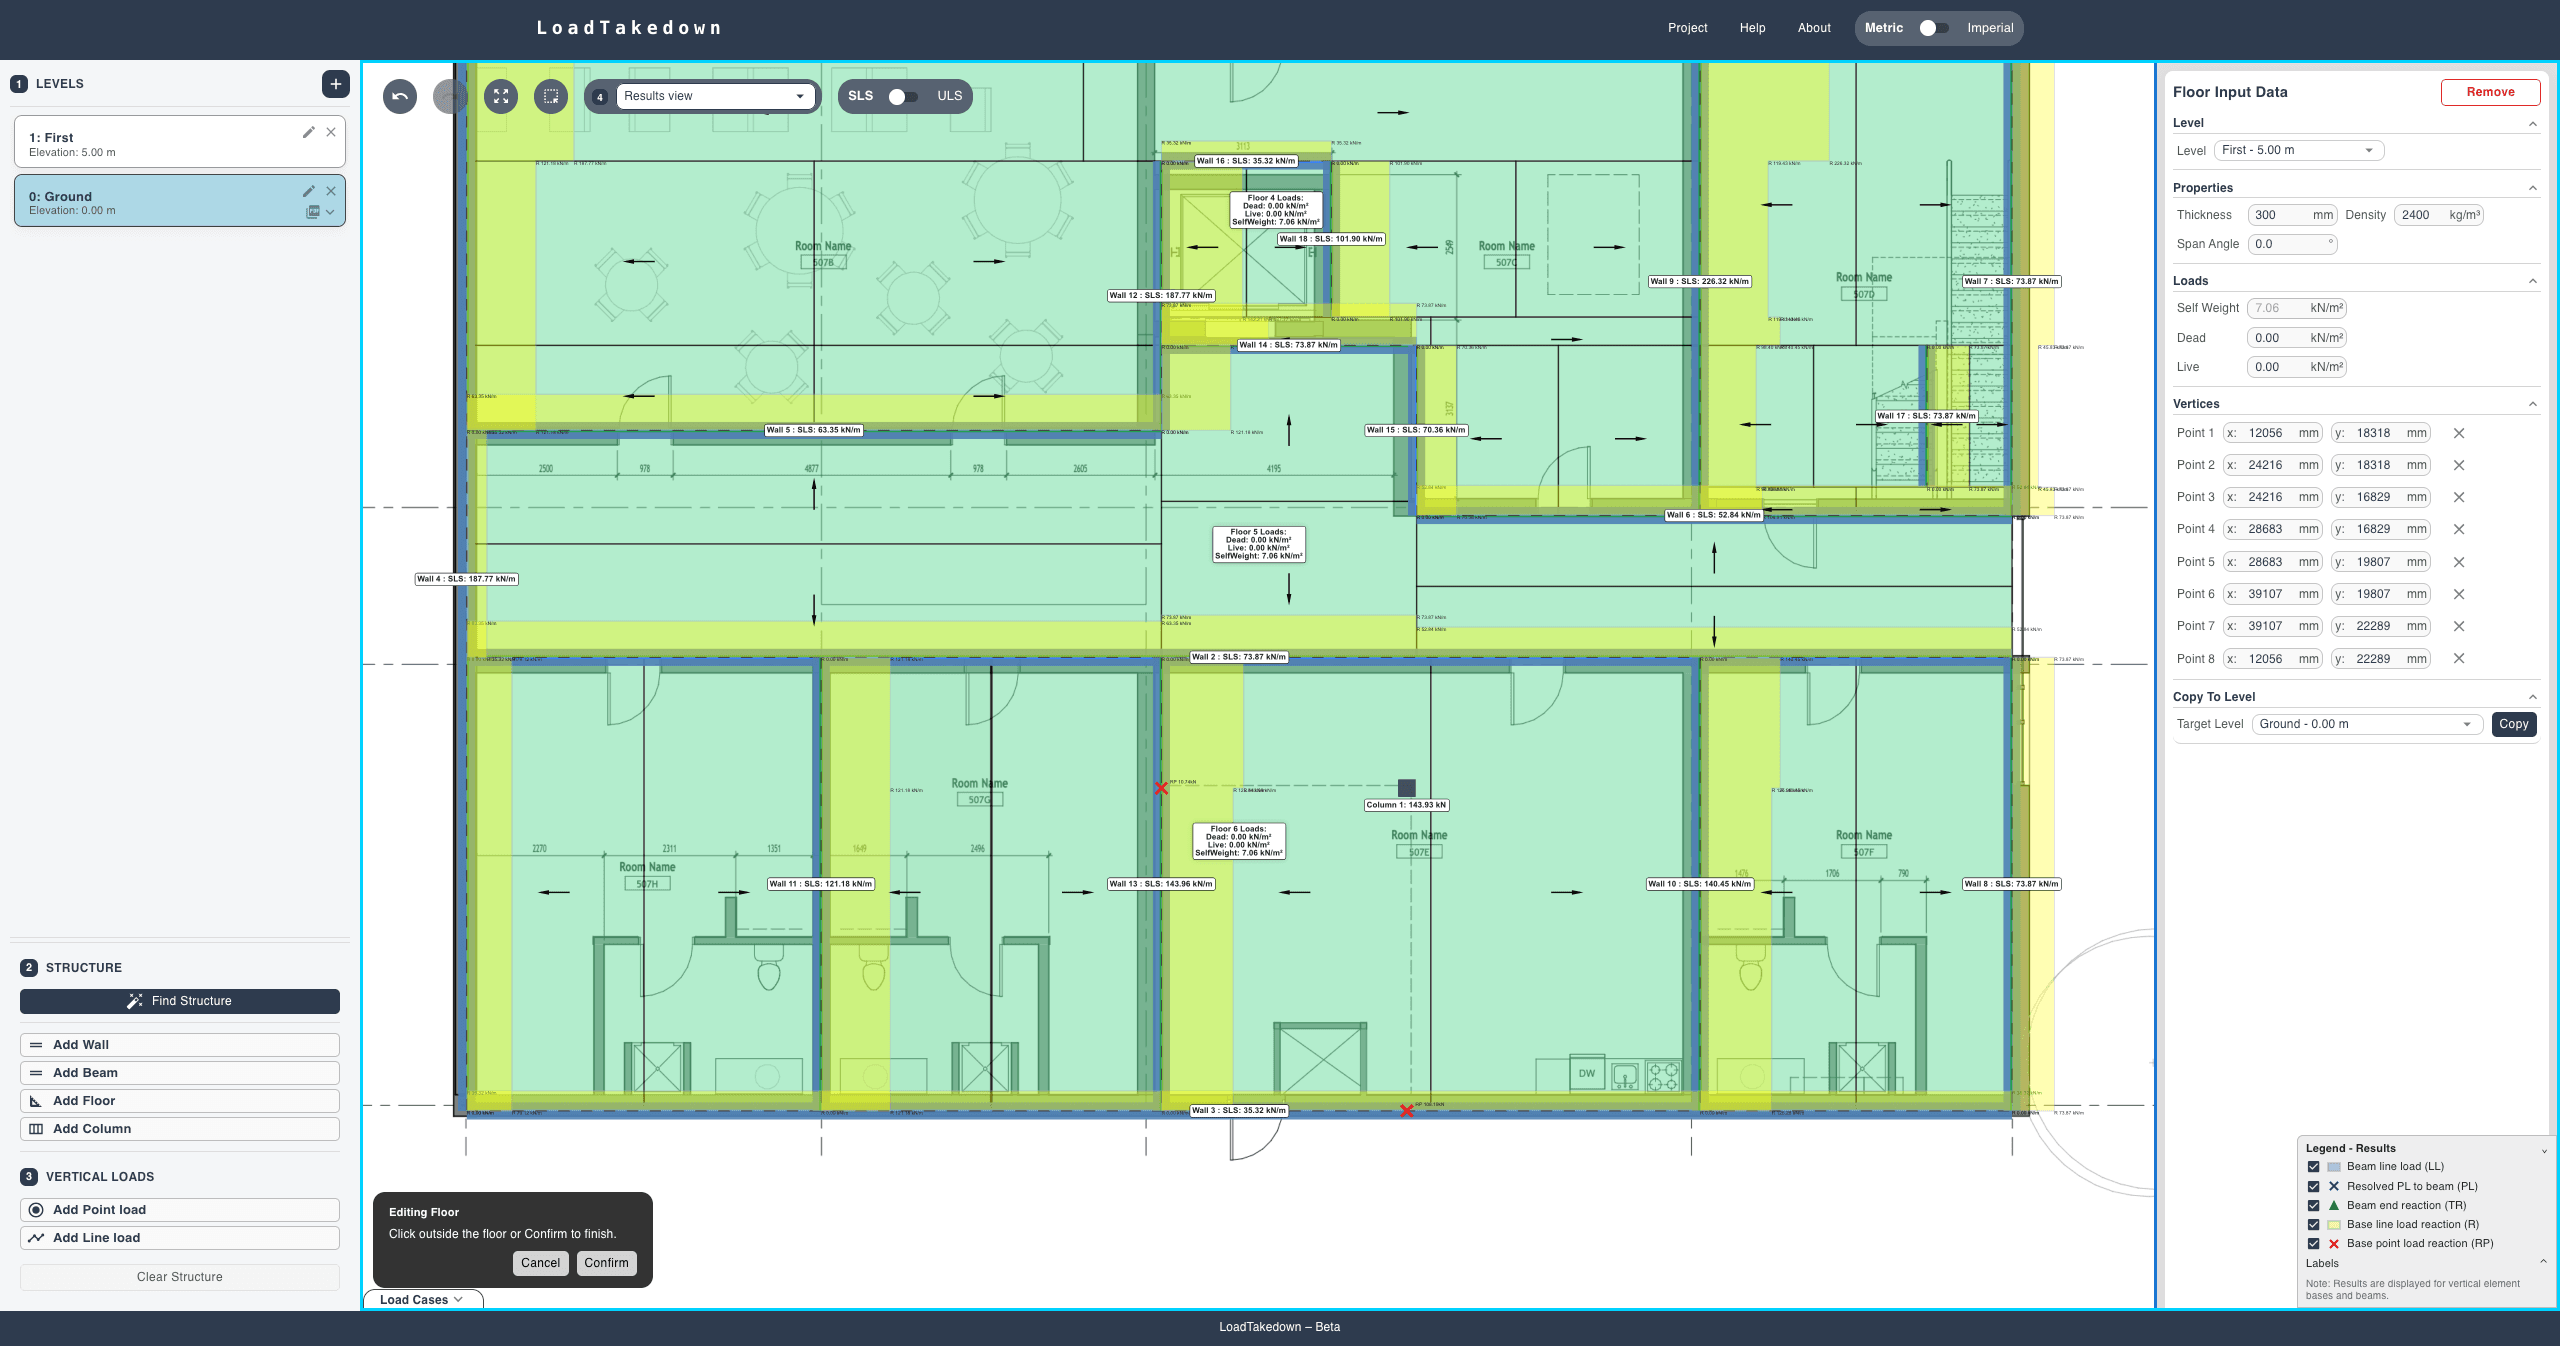Click the drawing/image icon on the Ground level card
This screenshot has width=2560, height=1346.
point(311,211)
